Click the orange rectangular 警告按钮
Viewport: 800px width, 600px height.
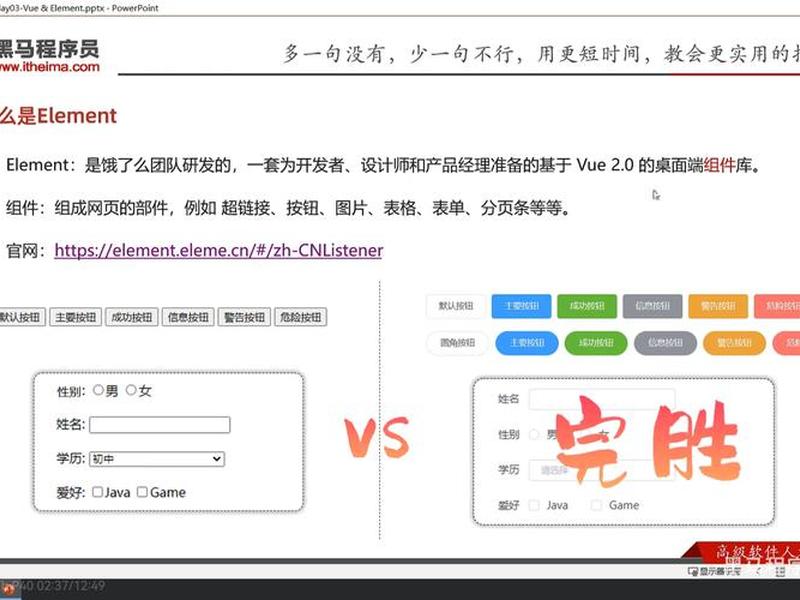click(718, 306)
